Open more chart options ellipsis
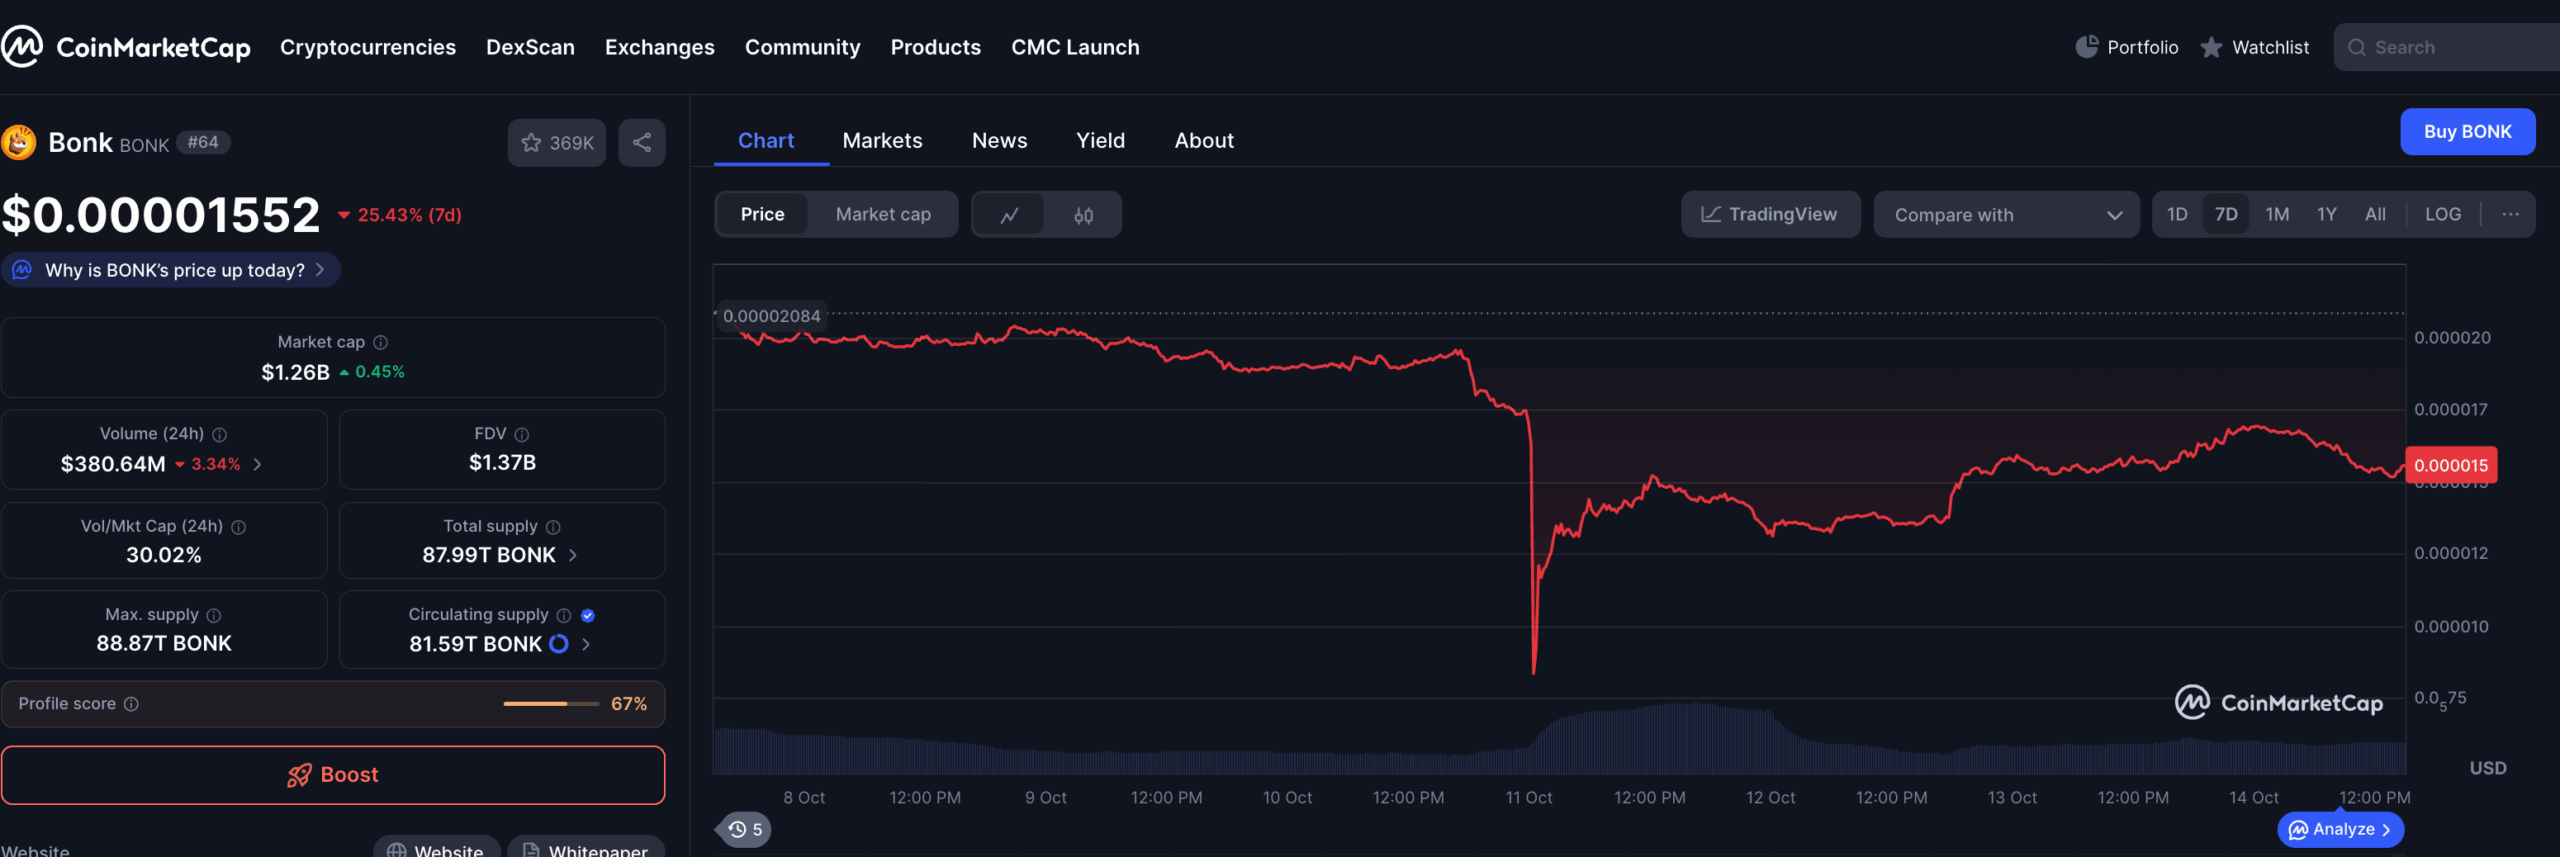The image size is (2560, 857). coord(2510,214)
